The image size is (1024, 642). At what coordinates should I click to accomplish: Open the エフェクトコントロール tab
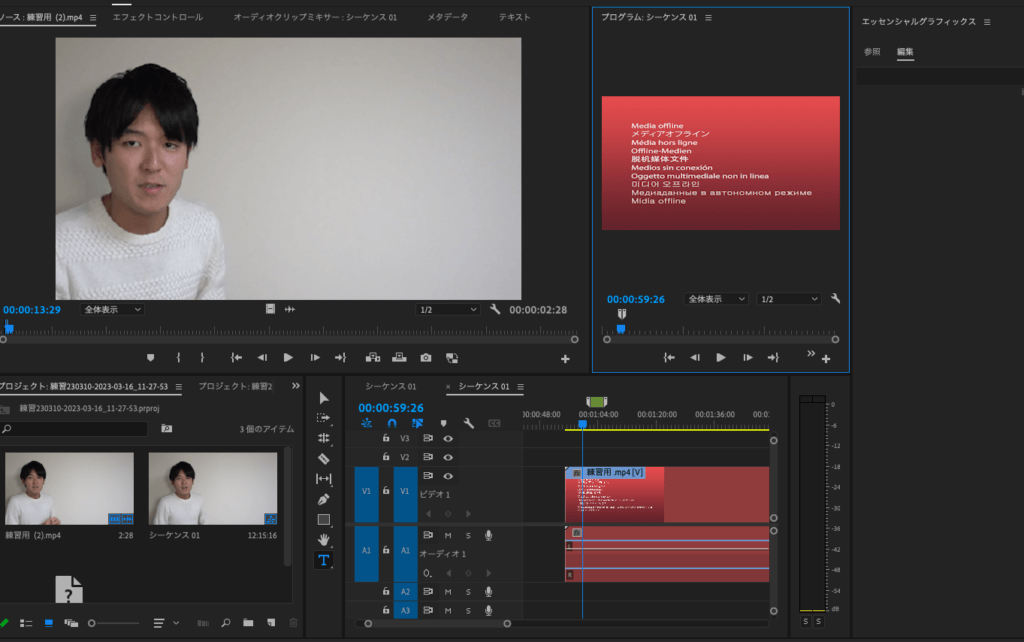coord(157,17)
